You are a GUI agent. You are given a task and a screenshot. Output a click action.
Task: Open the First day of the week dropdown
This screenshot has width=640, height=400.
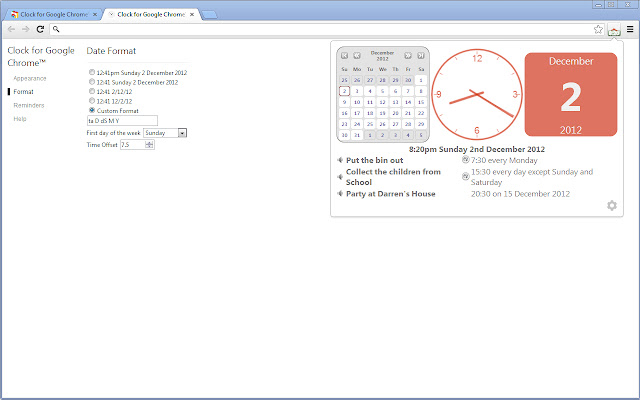point(165,133)
